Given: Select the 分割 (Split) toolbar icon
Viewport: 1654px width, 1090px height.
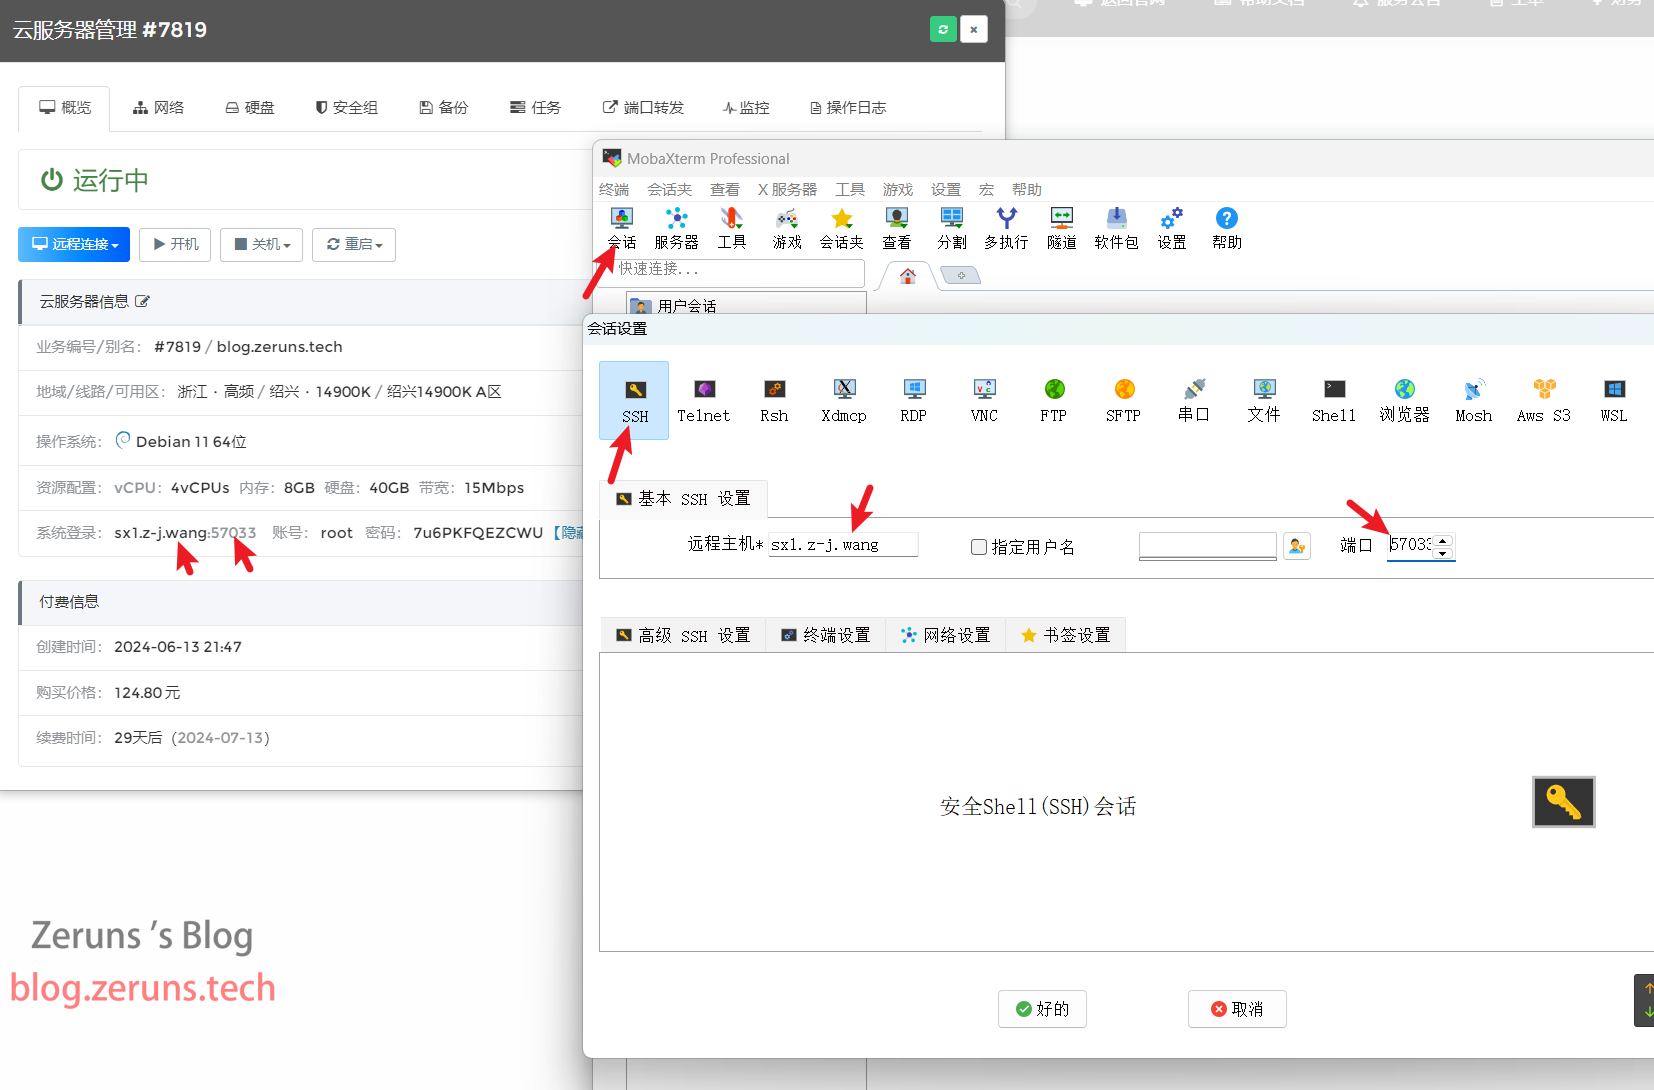Looking at the screenshot, I should tap(952, 228).
